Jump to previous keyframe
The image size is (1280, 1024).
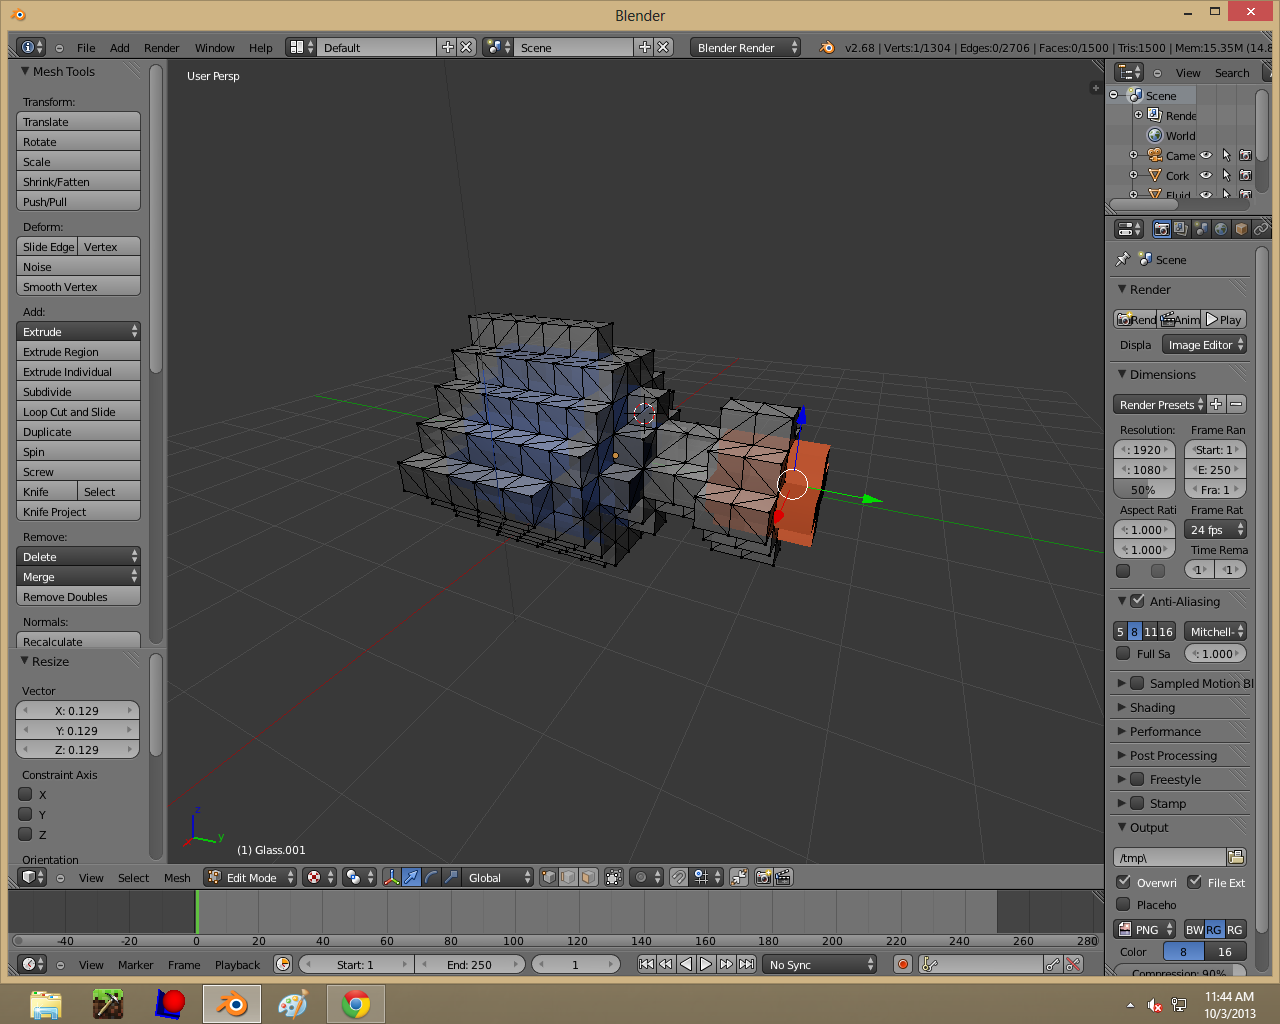tap(666, 964)
